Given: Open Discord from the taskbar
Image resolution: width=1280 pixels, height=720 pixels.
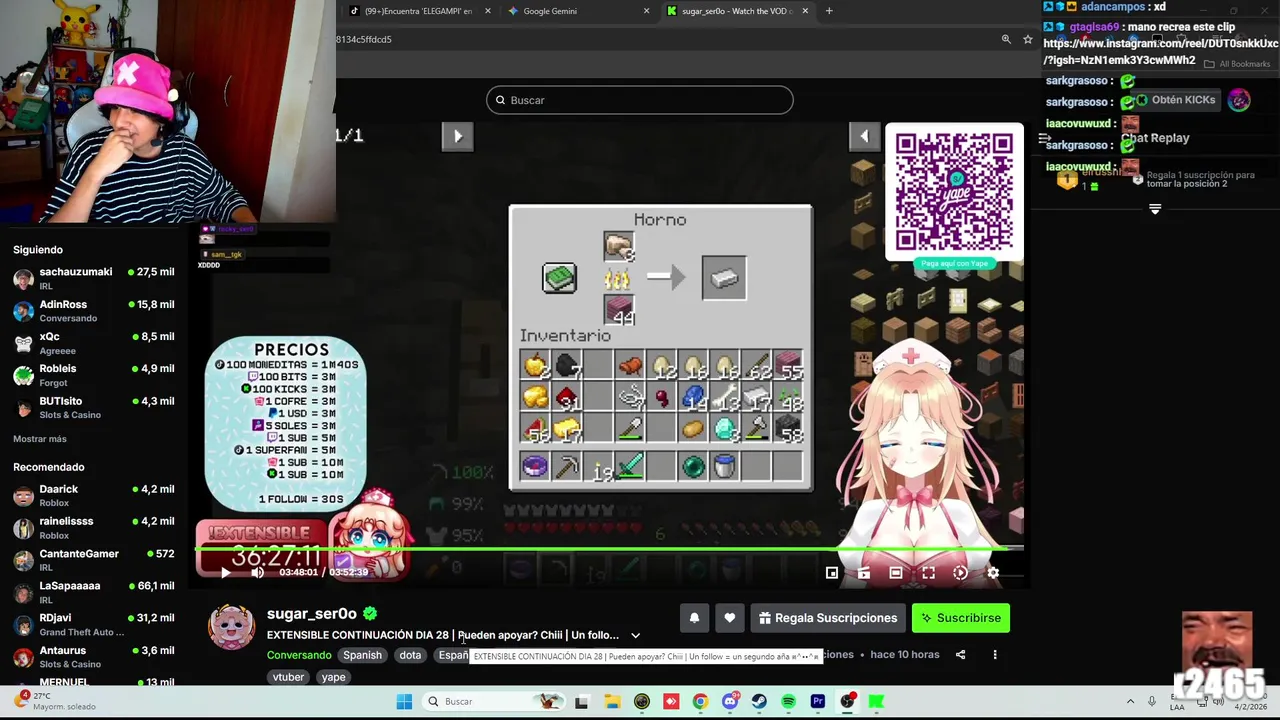Looking at the screenshot, I should tap(730, 702).
